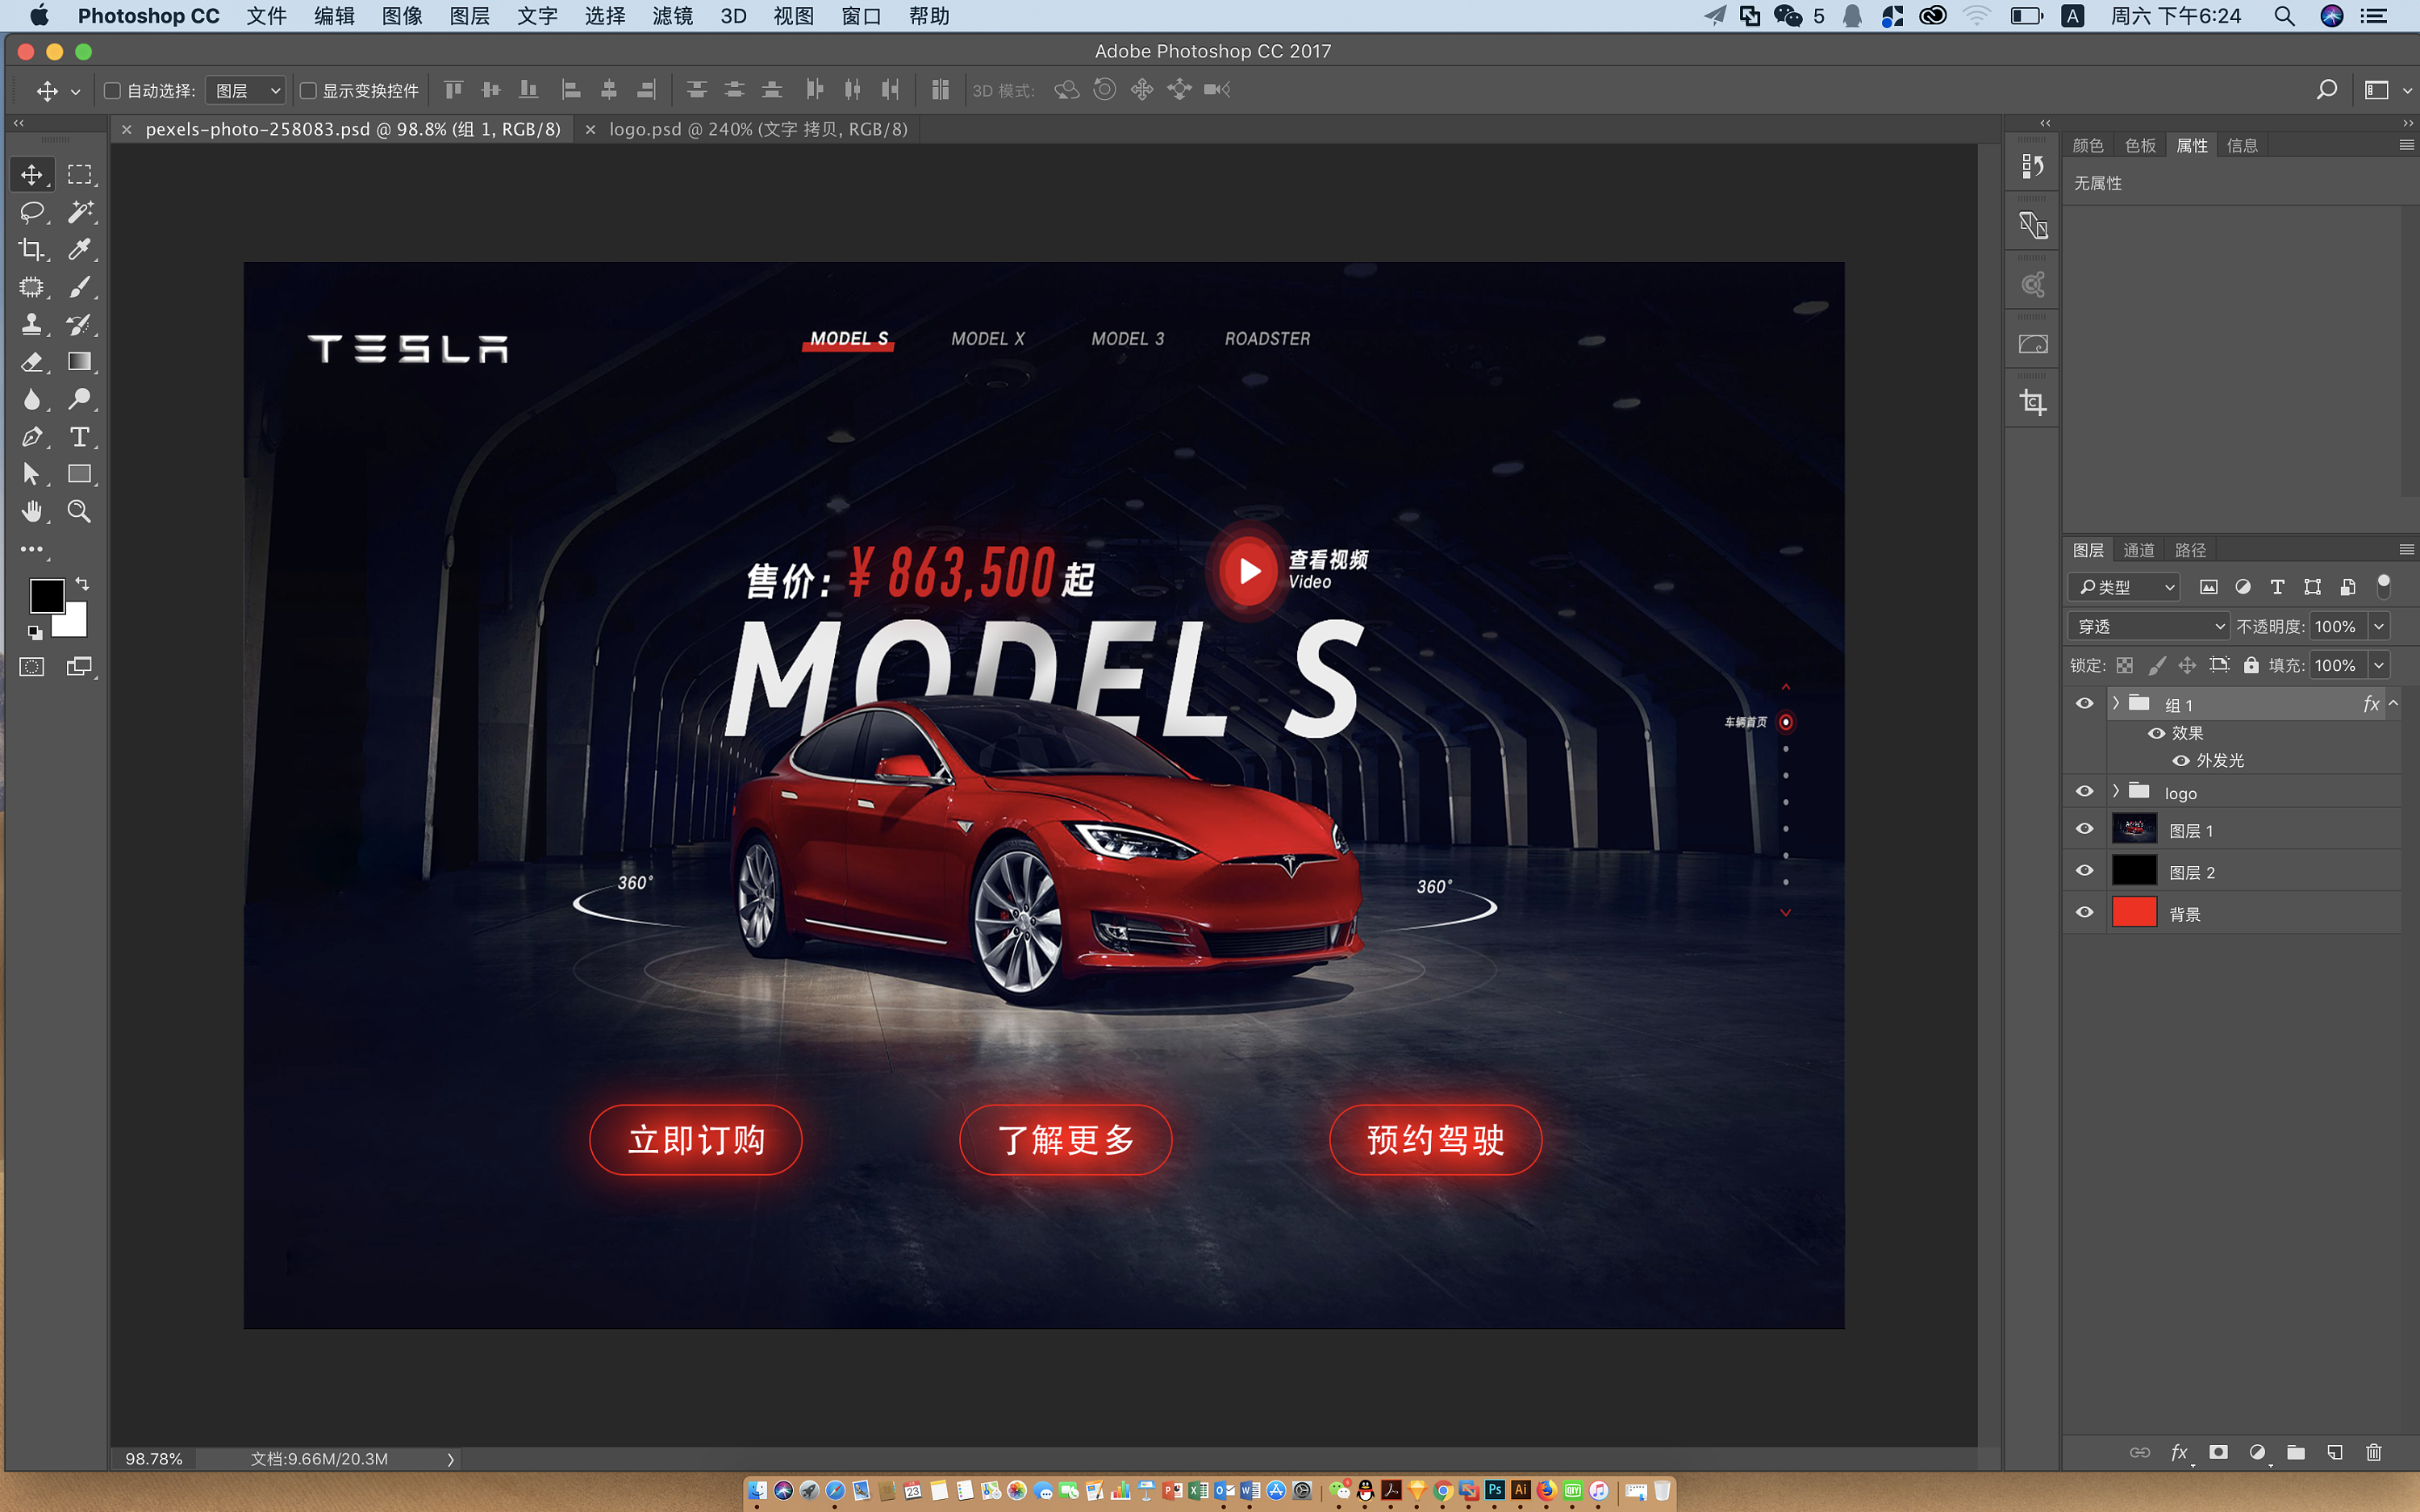Collapse the 组 1 group in Layers panel
The image size is (2420, 1512).
(2115, 703)
